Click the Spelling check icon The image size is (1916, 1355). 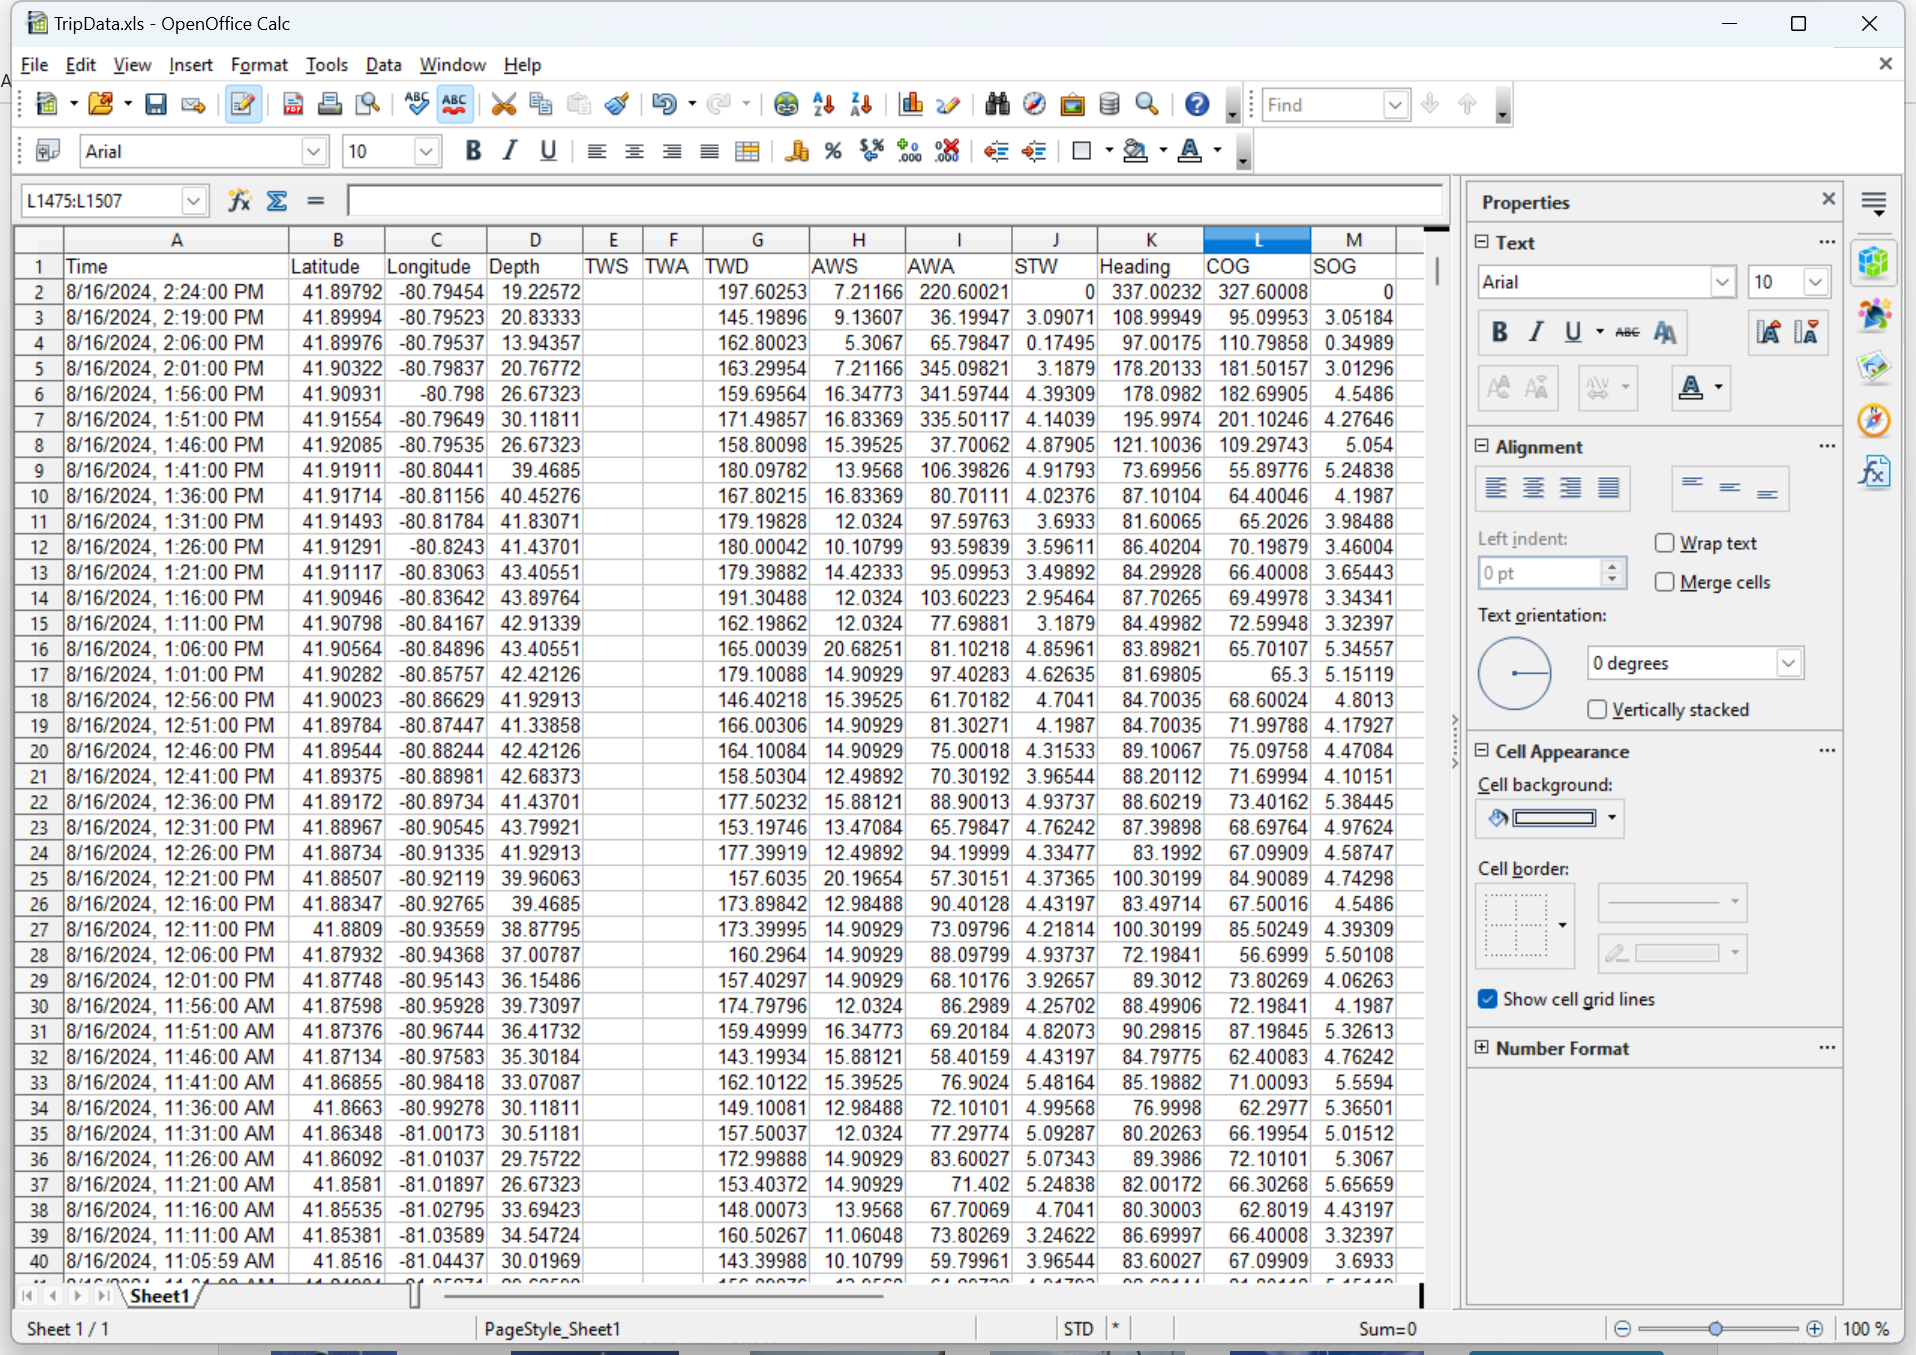(x=416, y=104)
